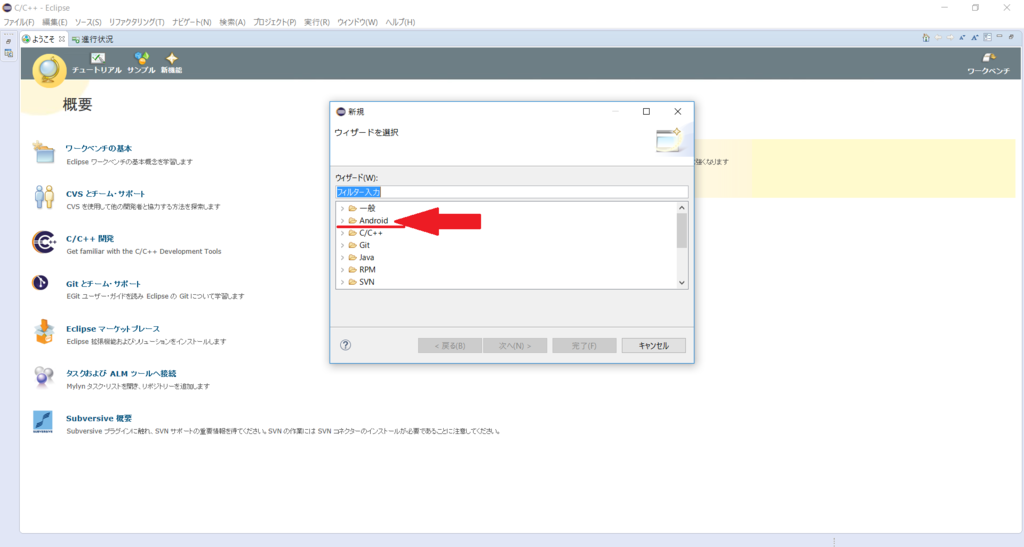Open the 新機能 (What's New) star icon
This screenshot has height=547, width=1024.
click(172, 58)
